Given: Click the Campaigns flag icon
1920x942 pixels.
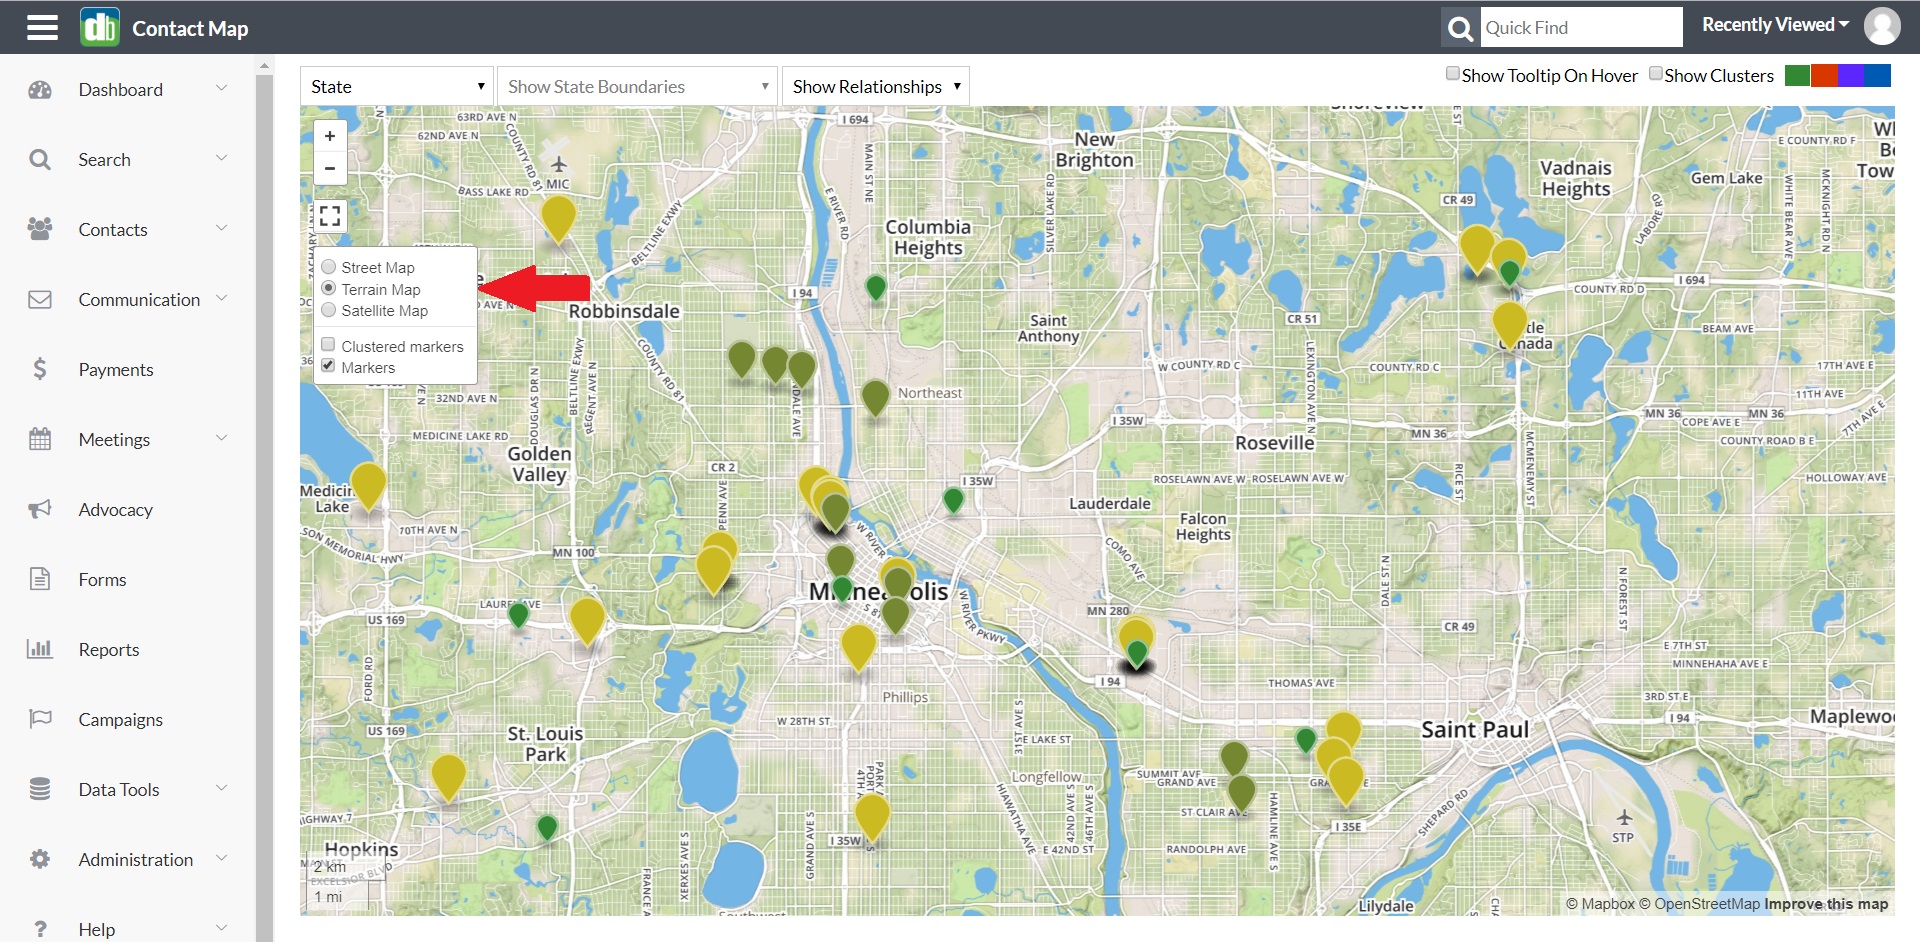Looking at the screenshot, I should pyautogui.click(x=40, y=719).
